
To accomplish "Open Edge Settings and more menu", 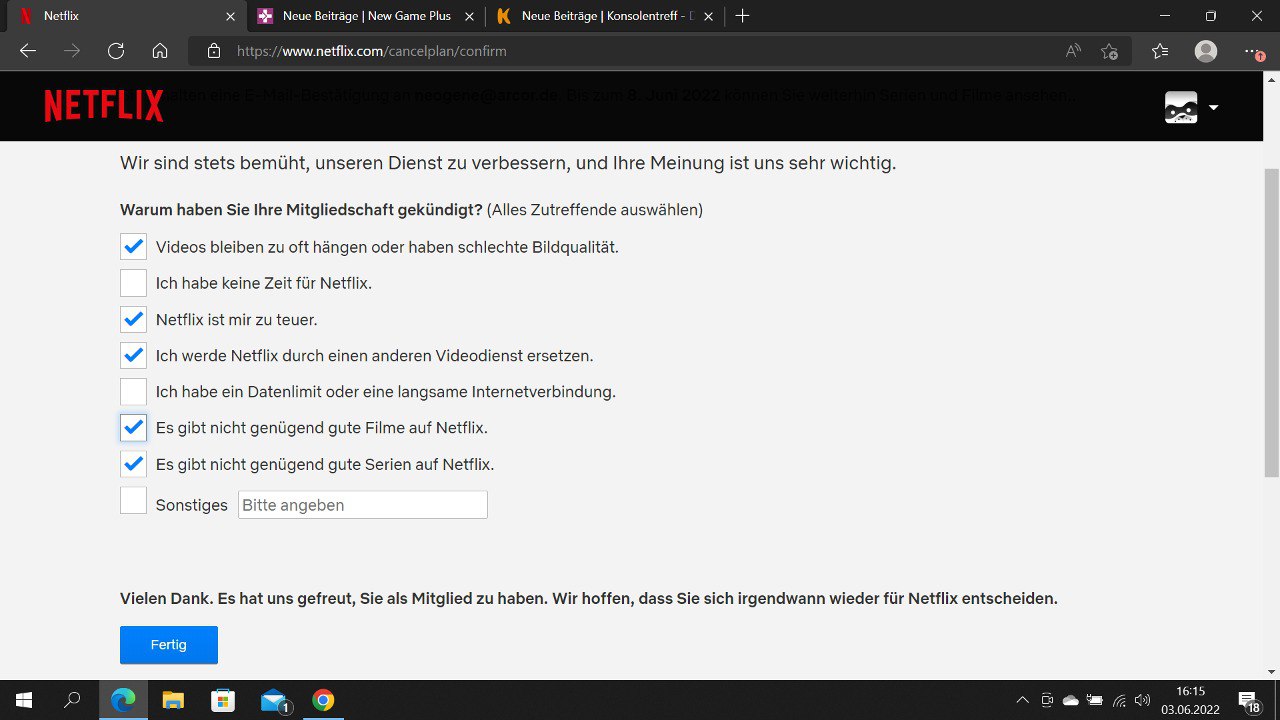I will point(1253,51).
